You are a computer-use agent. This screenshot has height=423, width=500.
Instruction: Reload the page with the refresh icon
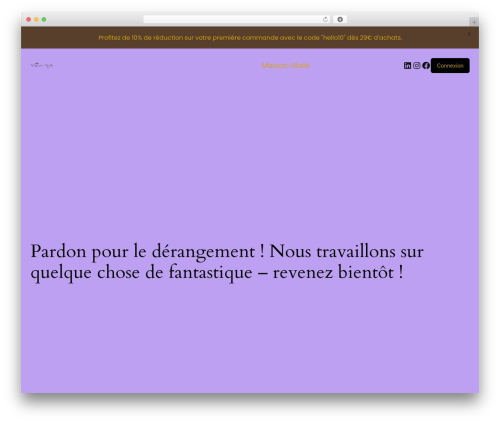coord(325,19)
